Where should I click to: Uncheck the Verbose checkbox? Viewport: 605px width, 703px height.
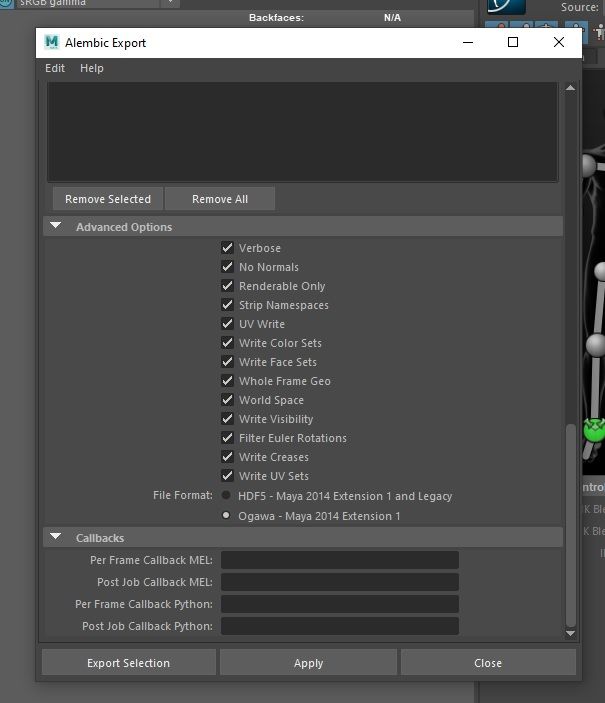tap(227, 247)
